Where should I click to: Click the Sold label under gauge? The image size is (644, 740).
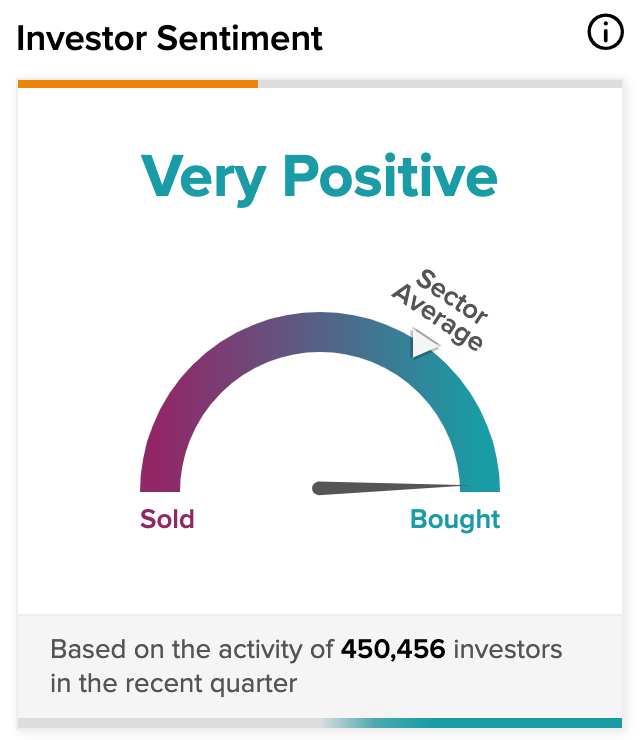pos(167,519)
